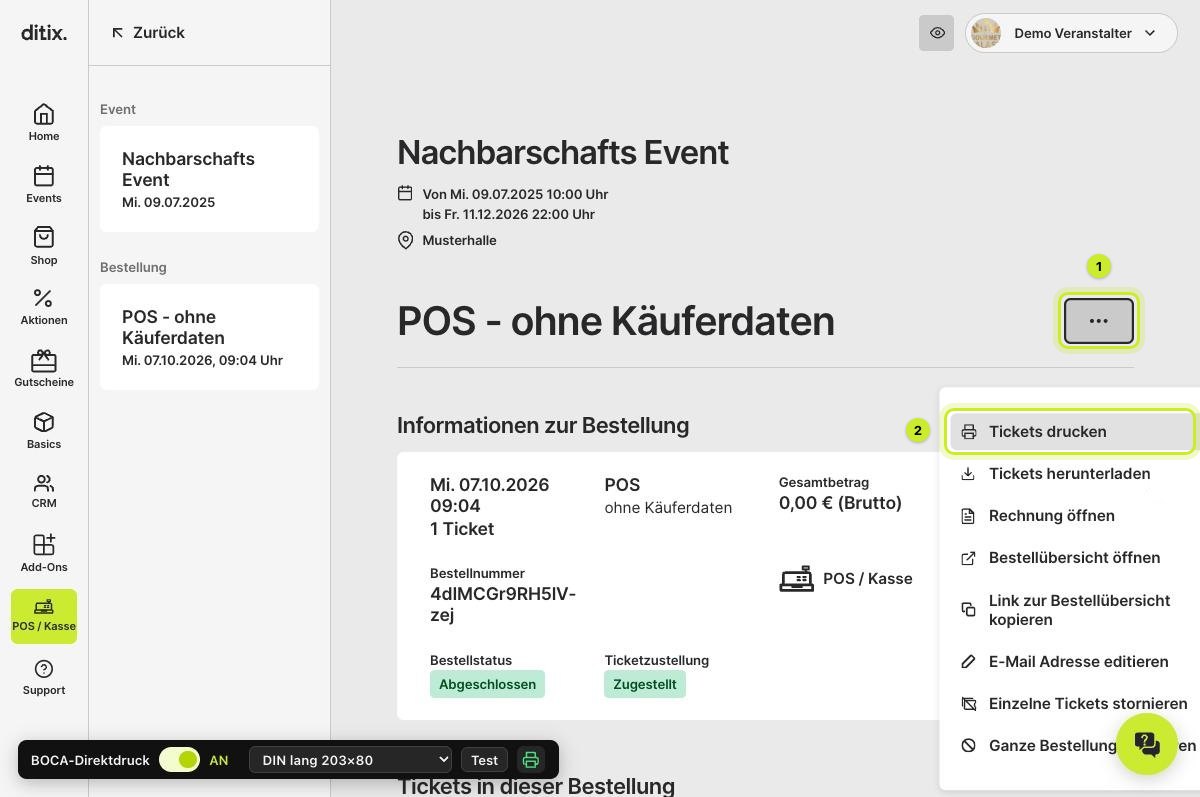1200x797 pixels.
Task: Choose Tickets drucken from menu
Action: (1072, 432)
